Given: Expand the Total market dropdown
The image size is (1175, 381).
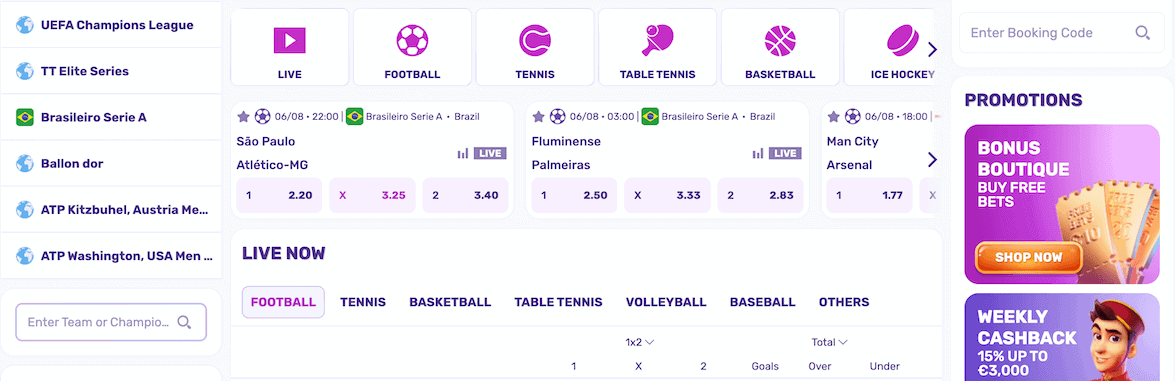Looking at the screenshot, I should click(x=830, y=342).
